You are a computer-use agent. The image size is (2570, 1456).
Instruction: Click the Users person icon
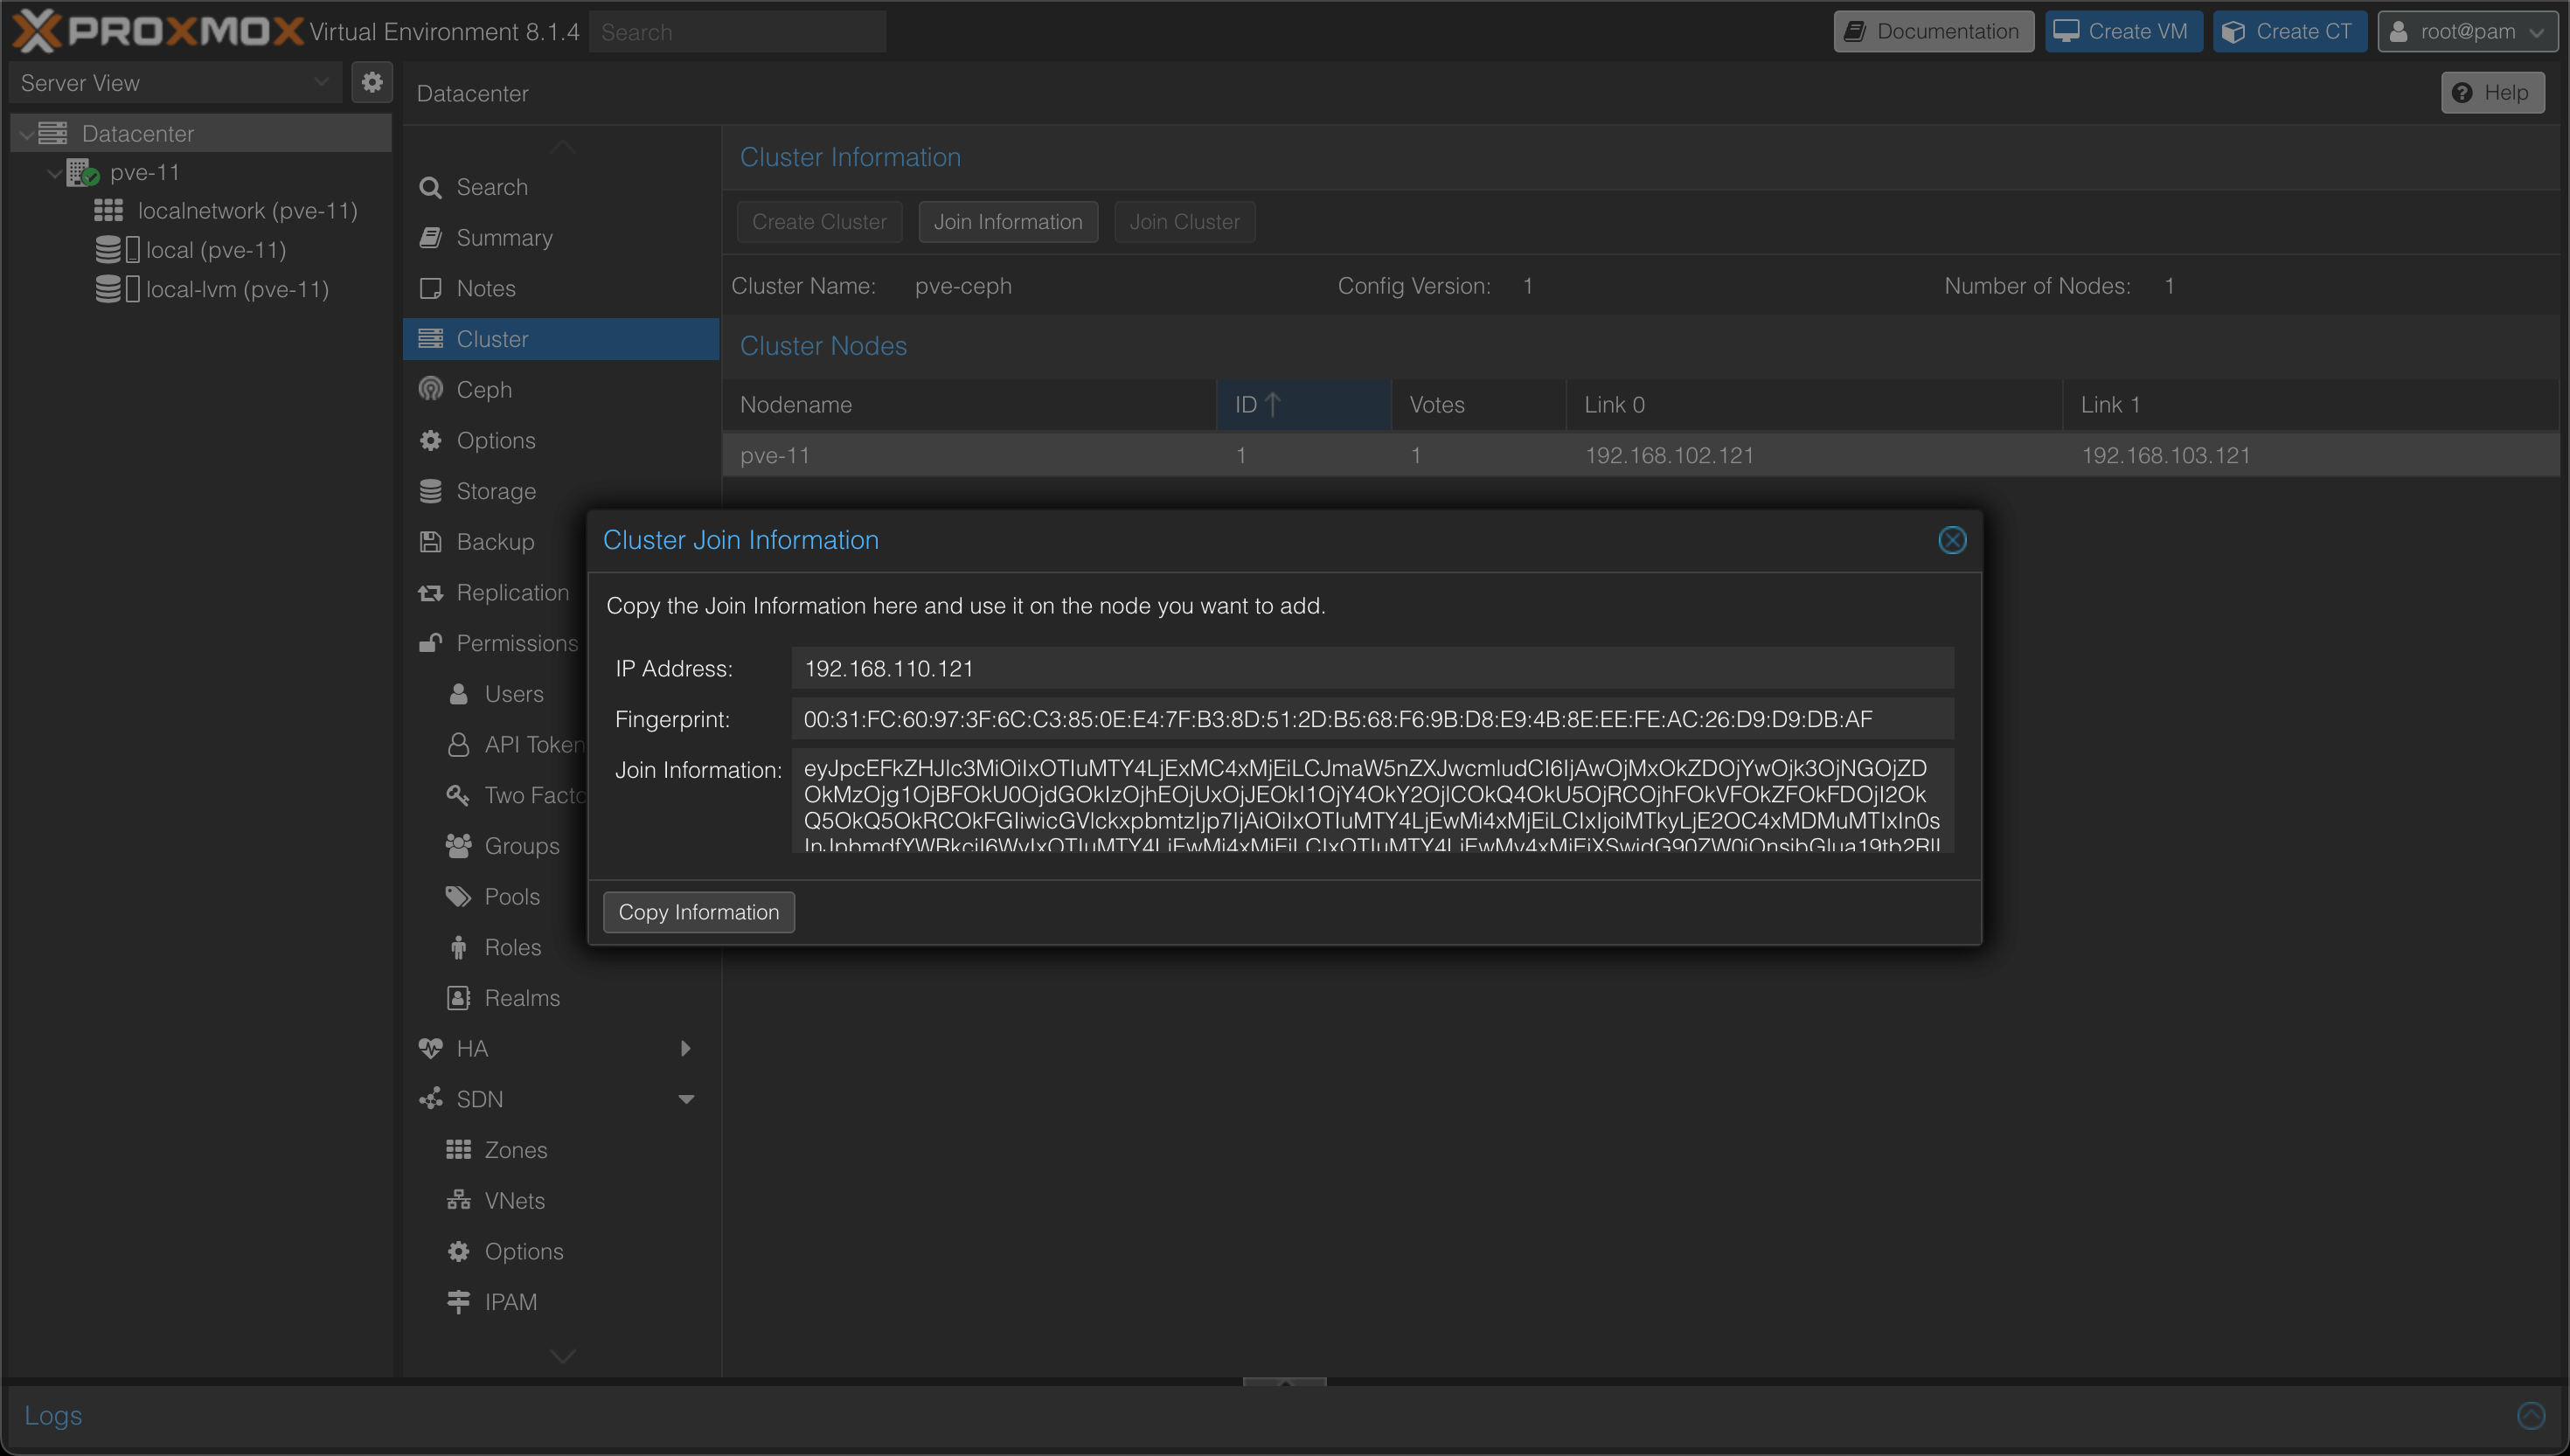459,694
